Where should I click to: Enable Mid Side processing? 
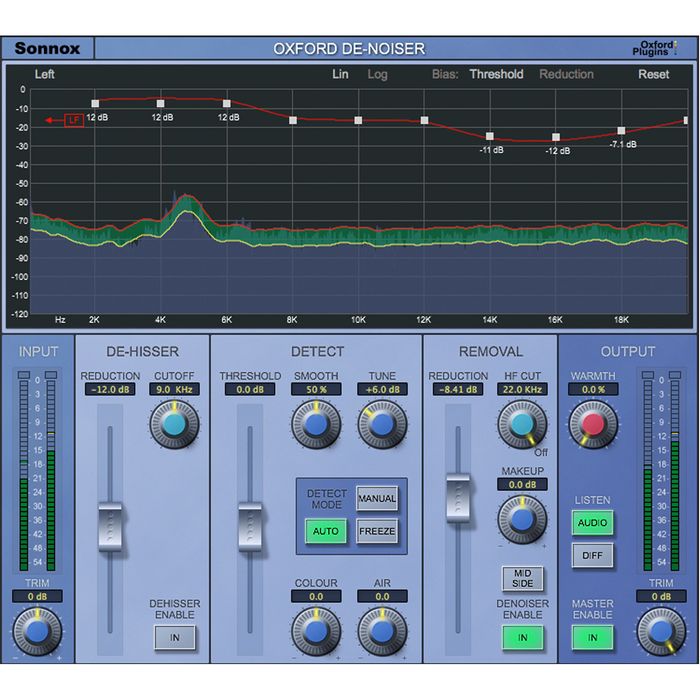[522, 577]
